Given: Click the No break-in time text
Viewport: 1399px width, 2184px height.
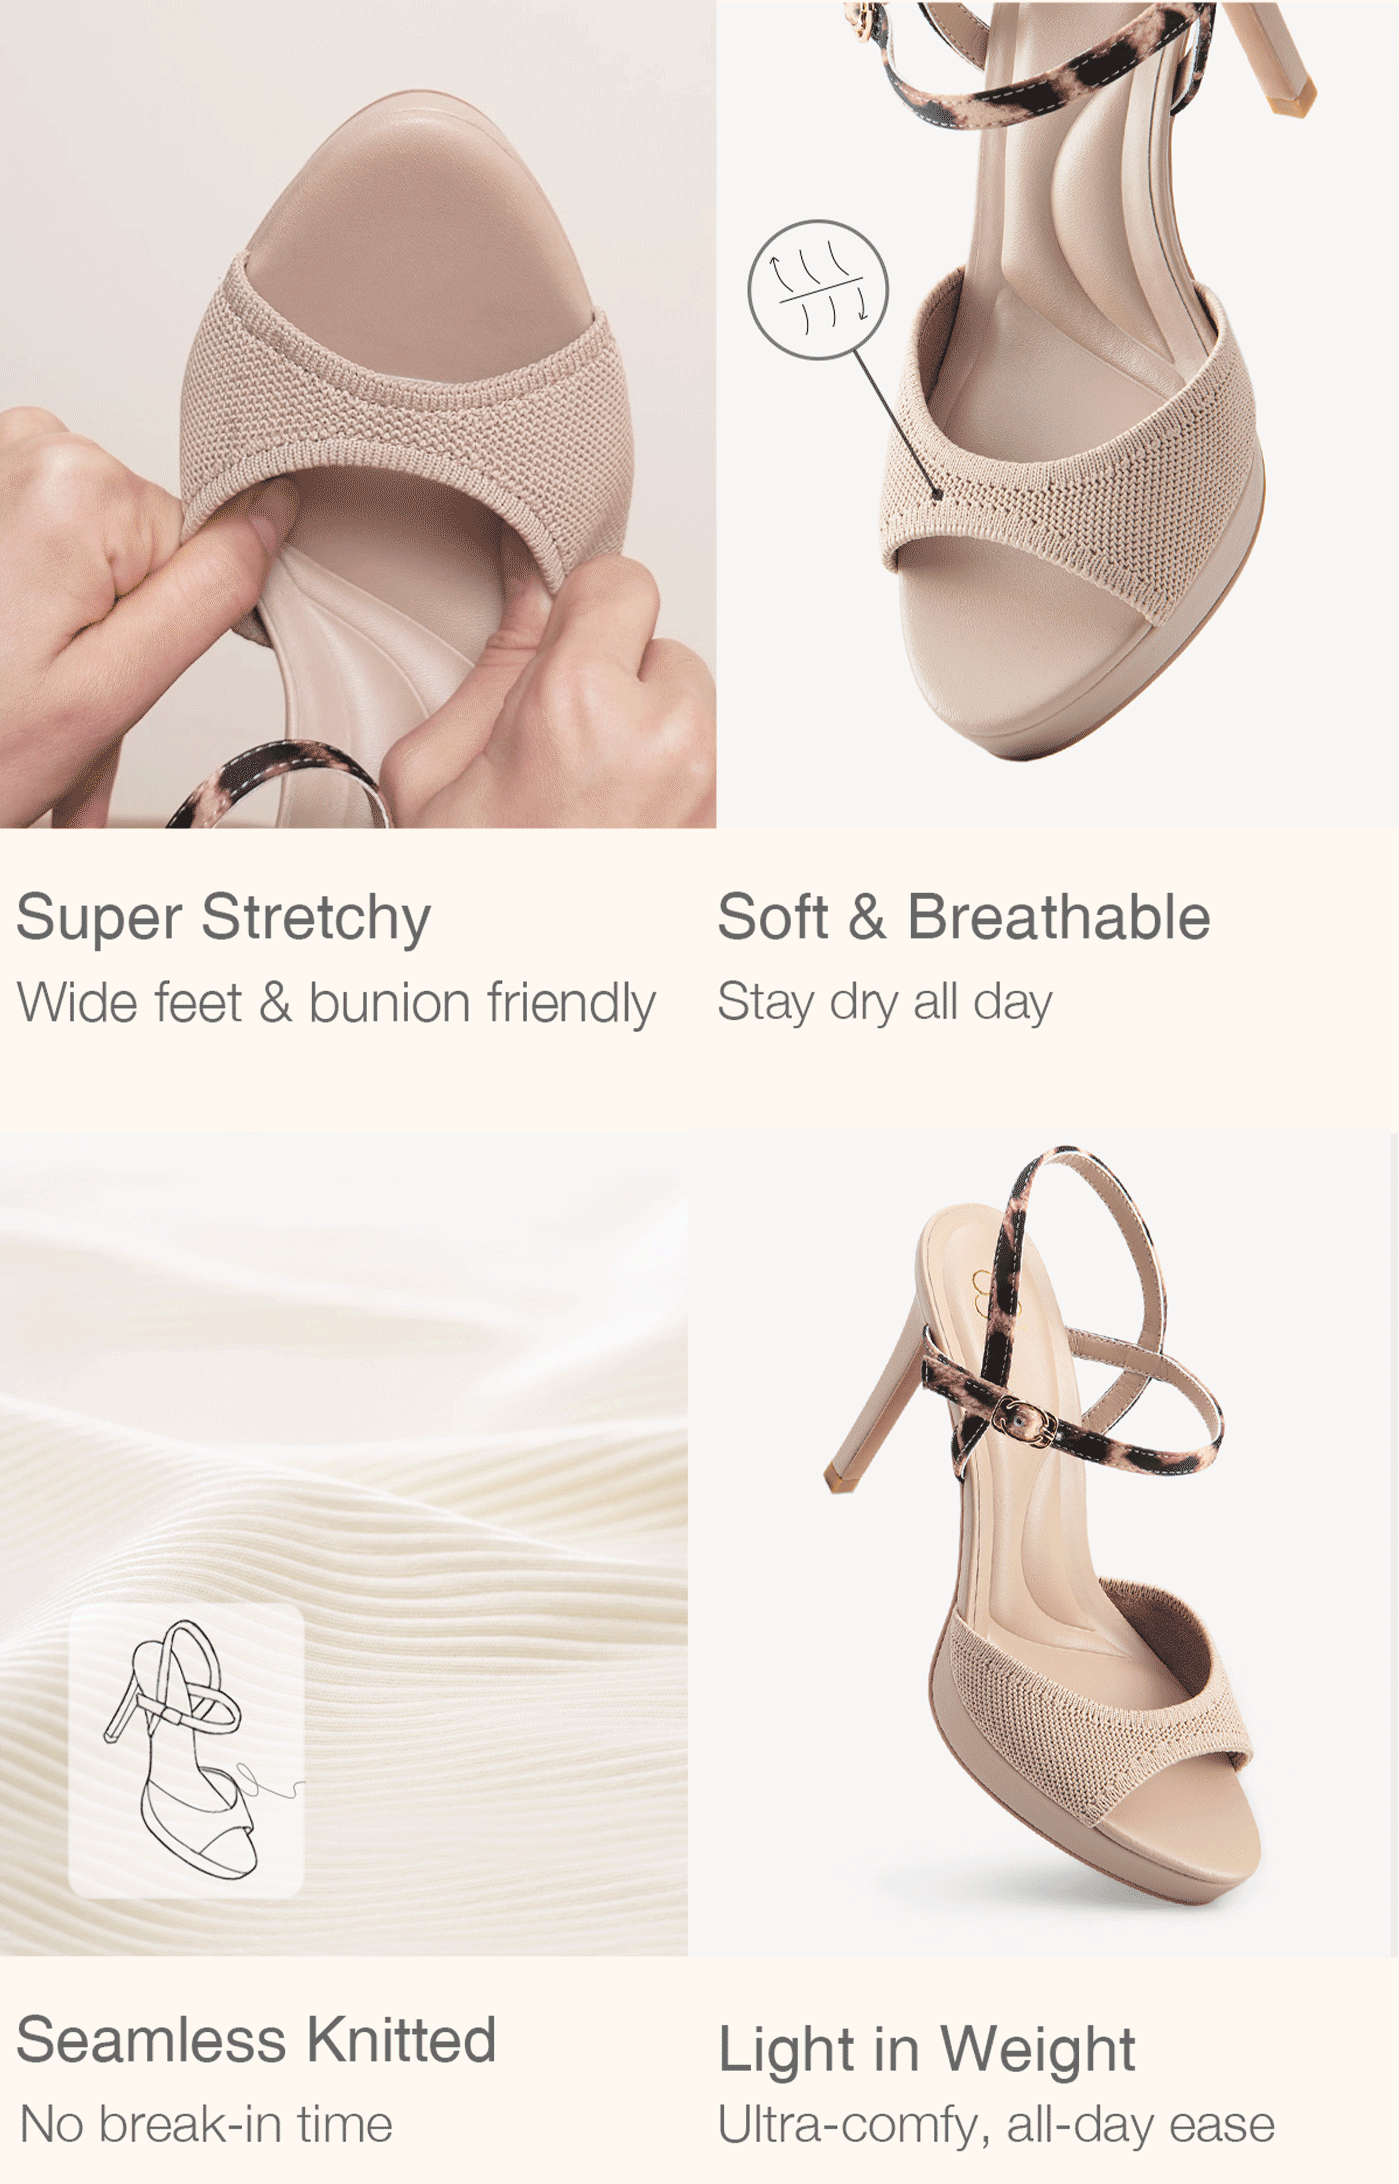Looking at the screenshot, I should pos(206,2124).
